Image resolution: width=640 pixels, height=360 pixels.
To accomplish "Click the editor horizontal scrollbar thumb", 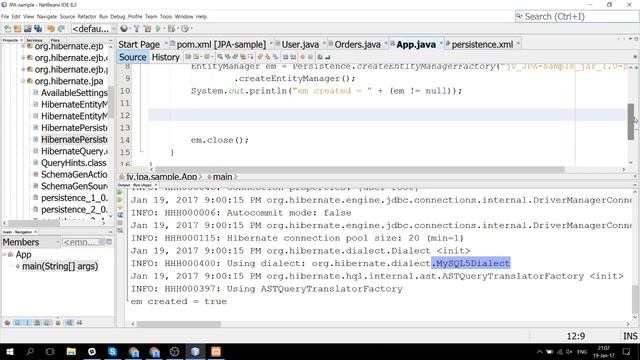I will tap(360, 169).
